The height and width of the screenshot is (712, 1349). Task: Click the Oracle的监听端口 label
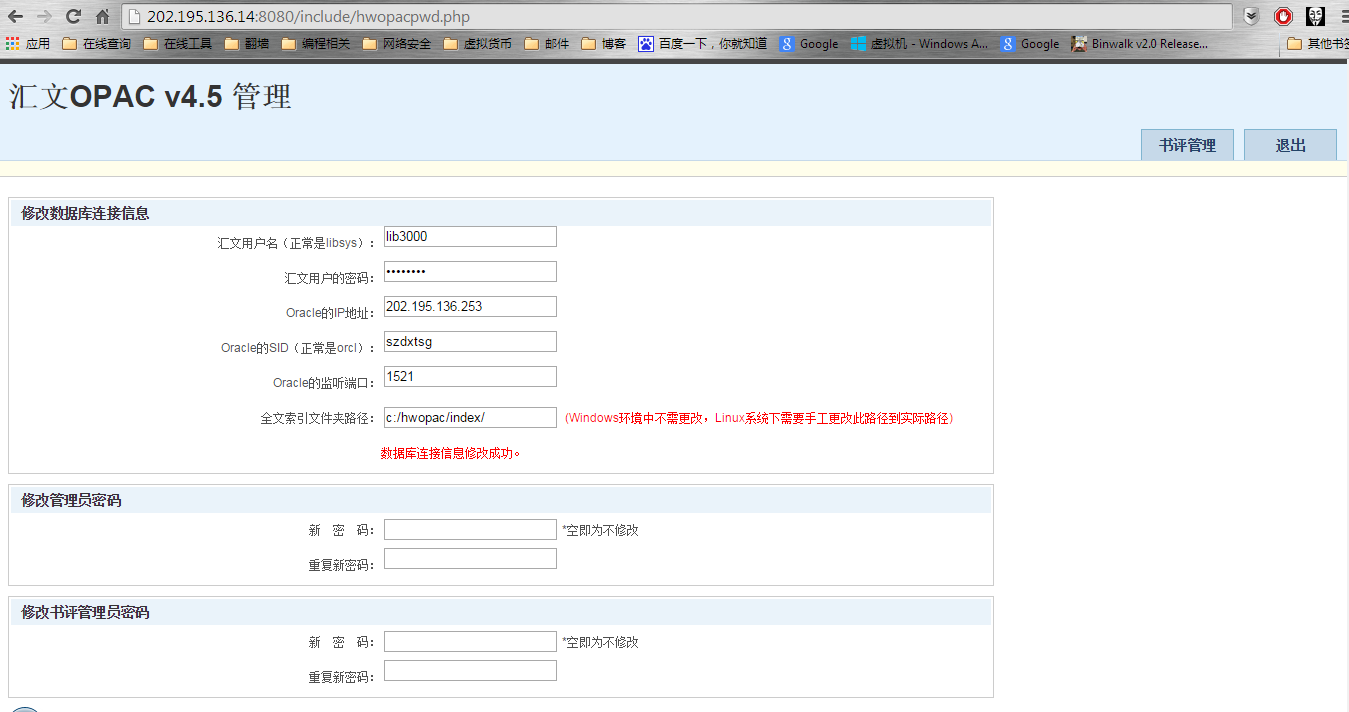[324, 383]
